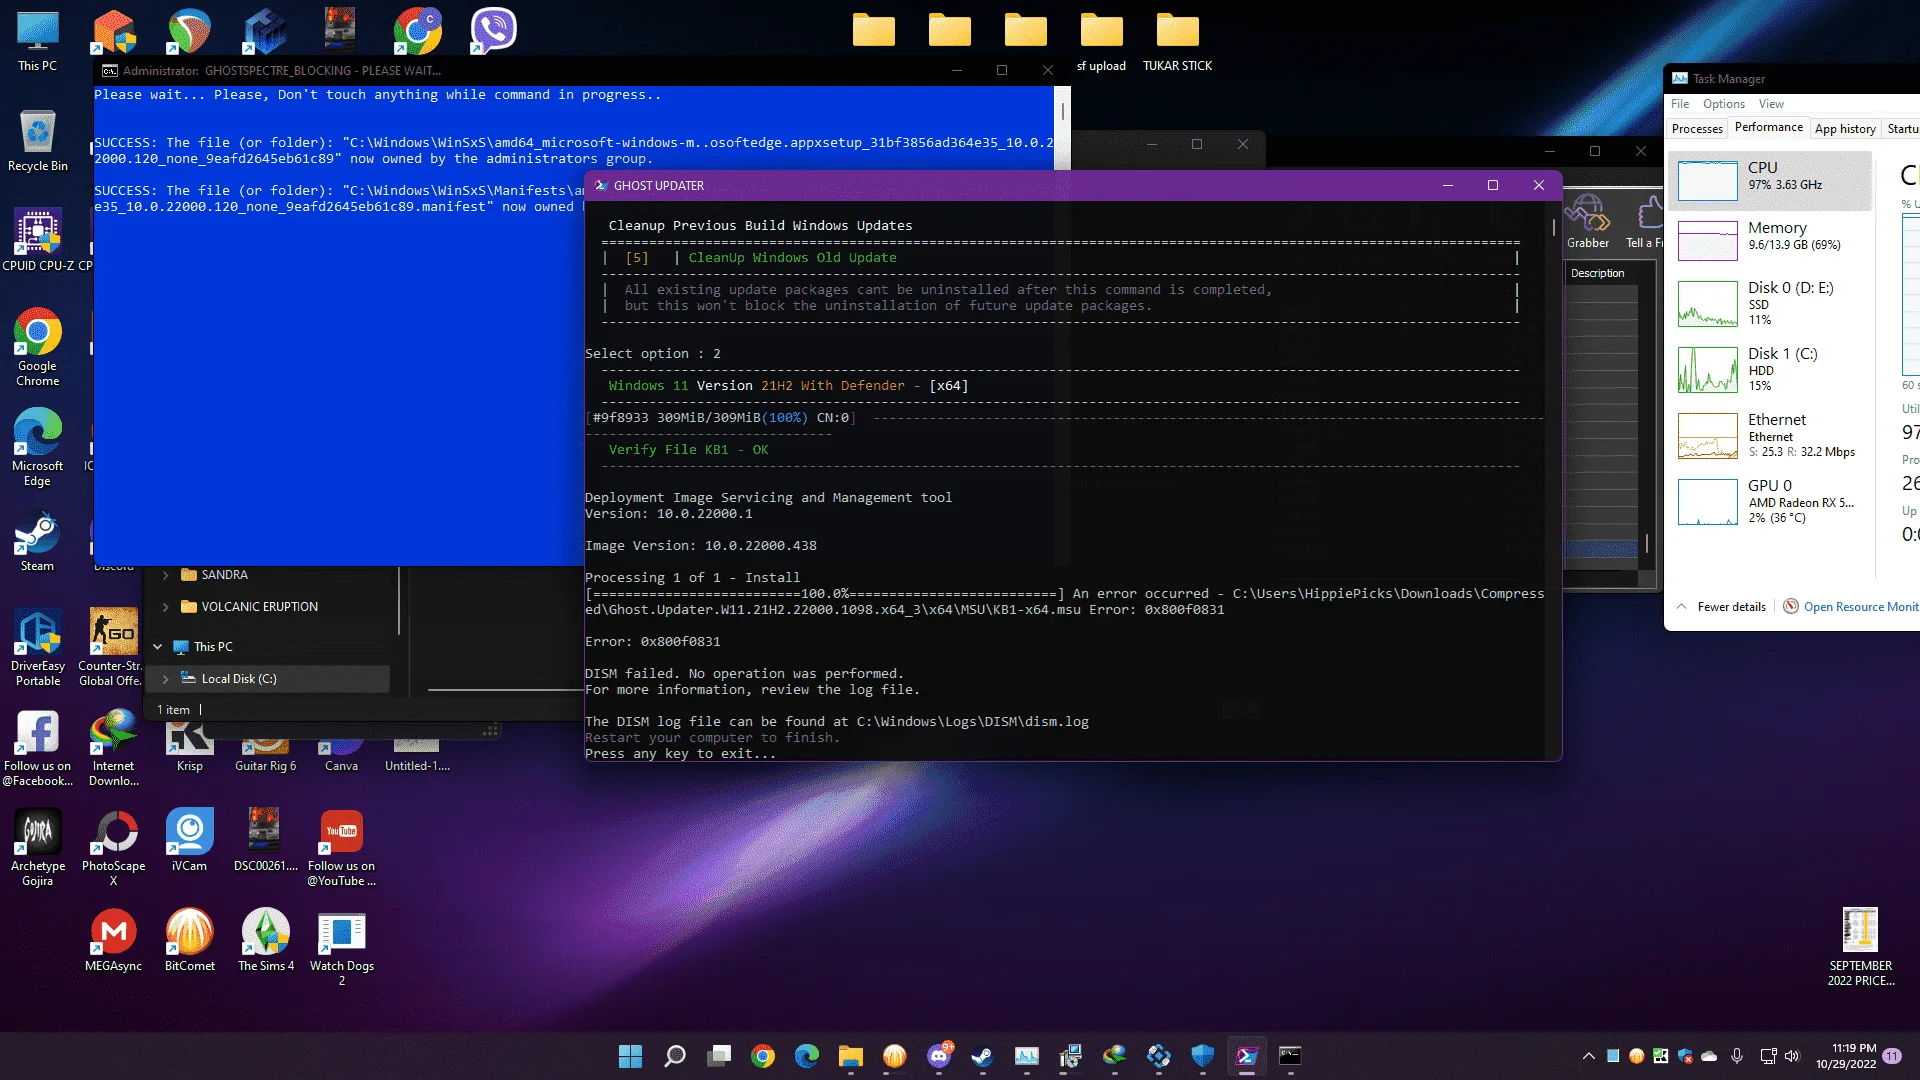This screenshot has height=1080, width=1920.
Task: Open Google Chrome desktop shortcut
Action: pos(38,347)
